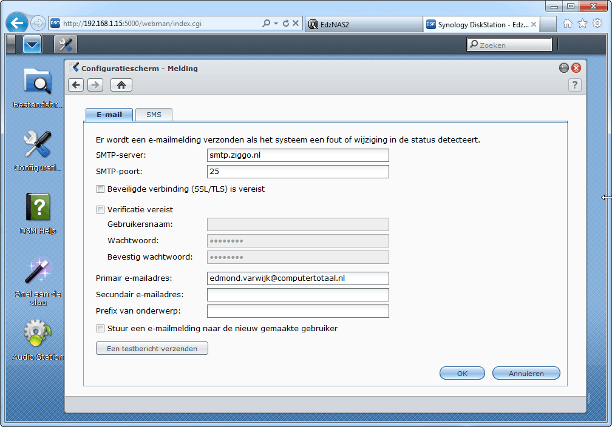Screen dimensions: 612x427
Task: Open the DSM main menu button
Action: tap(32, 45)
